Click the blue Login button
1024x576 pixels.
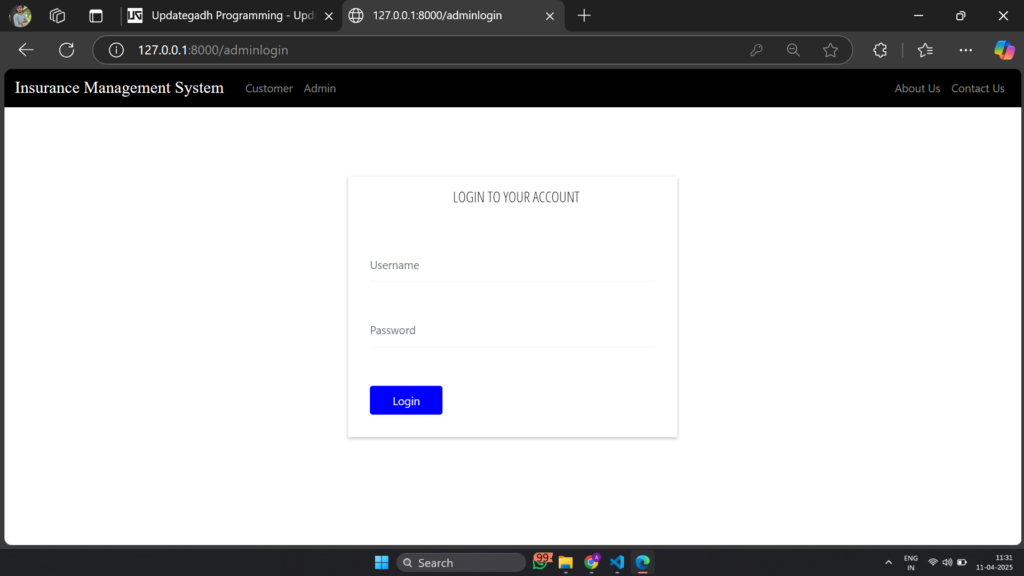pyautogui.click(x=406, y=400)
